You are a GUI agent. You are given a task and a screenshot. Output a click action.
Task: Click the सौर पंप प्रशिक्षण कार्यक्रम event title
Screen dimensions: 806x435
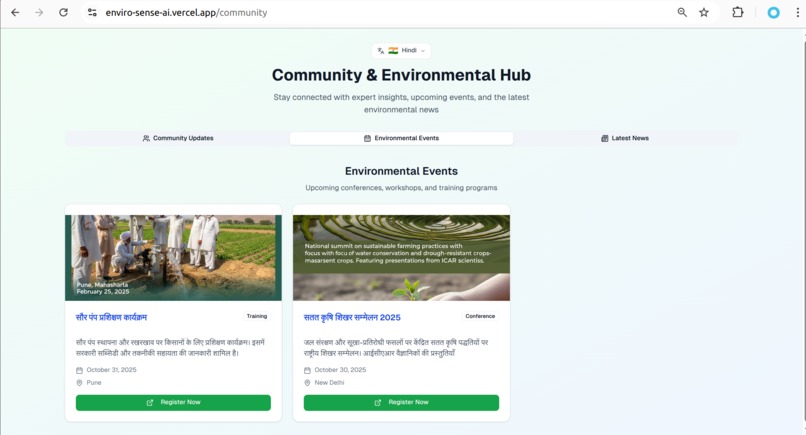[x=112, y=317]
